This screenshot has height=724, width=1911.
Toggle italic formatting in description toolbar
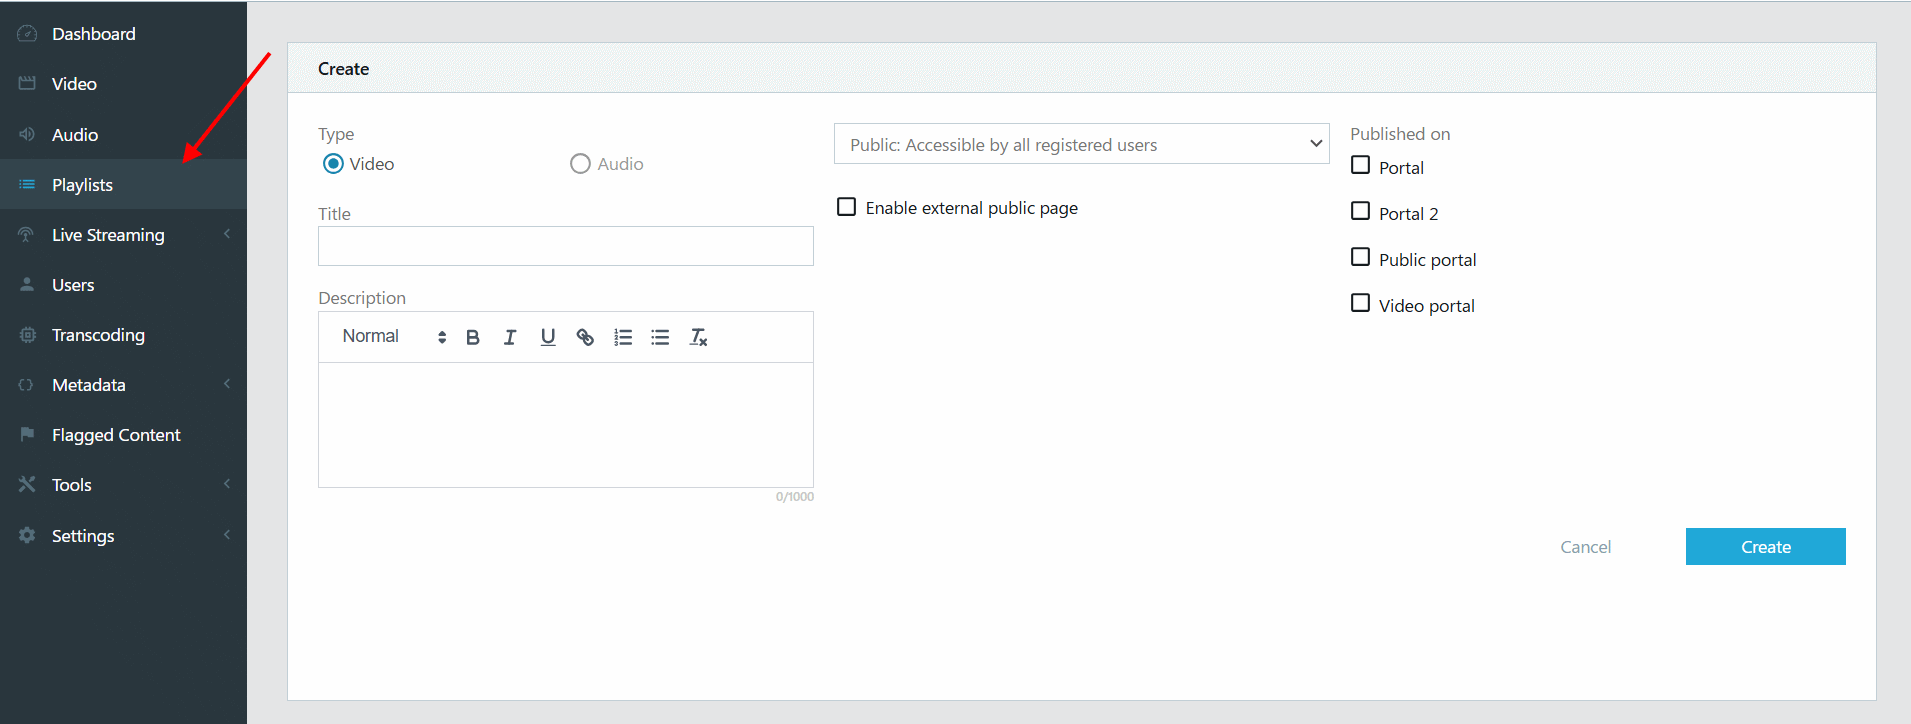pos(510,337)
